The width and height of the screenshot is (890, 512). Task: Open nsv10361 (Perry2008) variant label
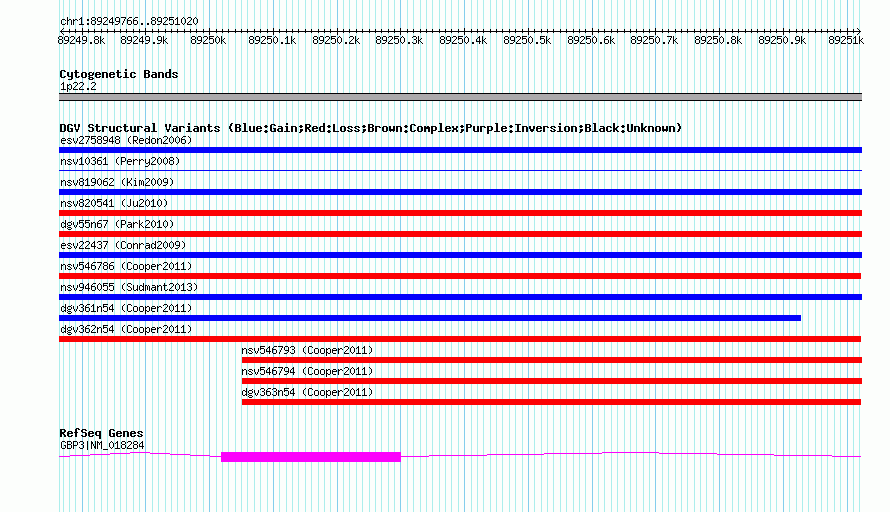pyautogui.click(x=120, y=161)
